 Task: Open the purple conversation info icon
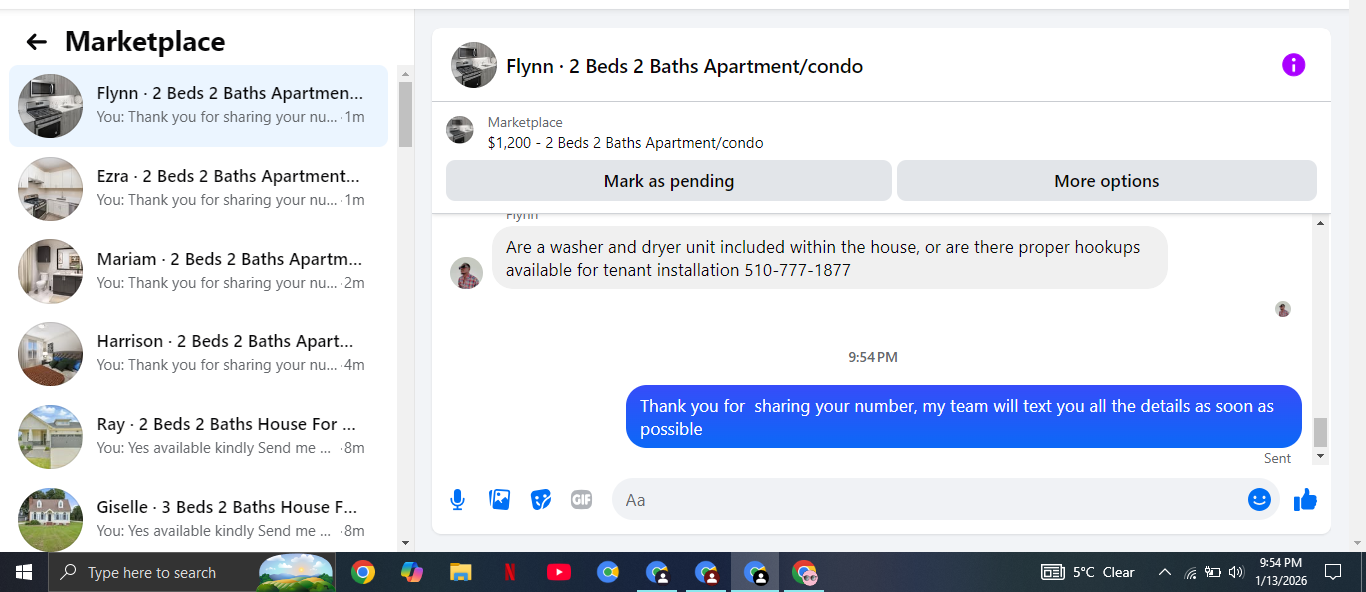[1293, 65]
